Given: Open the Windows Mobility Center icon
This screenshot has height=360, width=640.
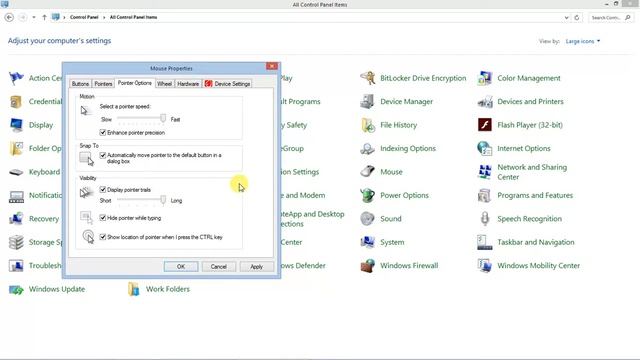Looking at the screenshot, I should pos(484,265).
